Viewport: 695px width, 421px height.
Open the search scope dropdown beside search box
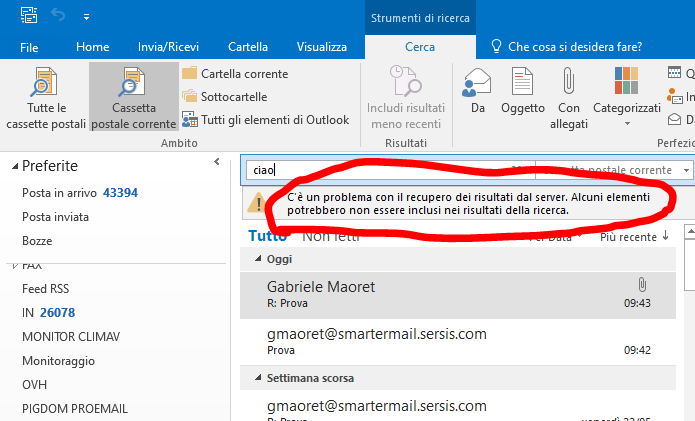pos(685,170)
